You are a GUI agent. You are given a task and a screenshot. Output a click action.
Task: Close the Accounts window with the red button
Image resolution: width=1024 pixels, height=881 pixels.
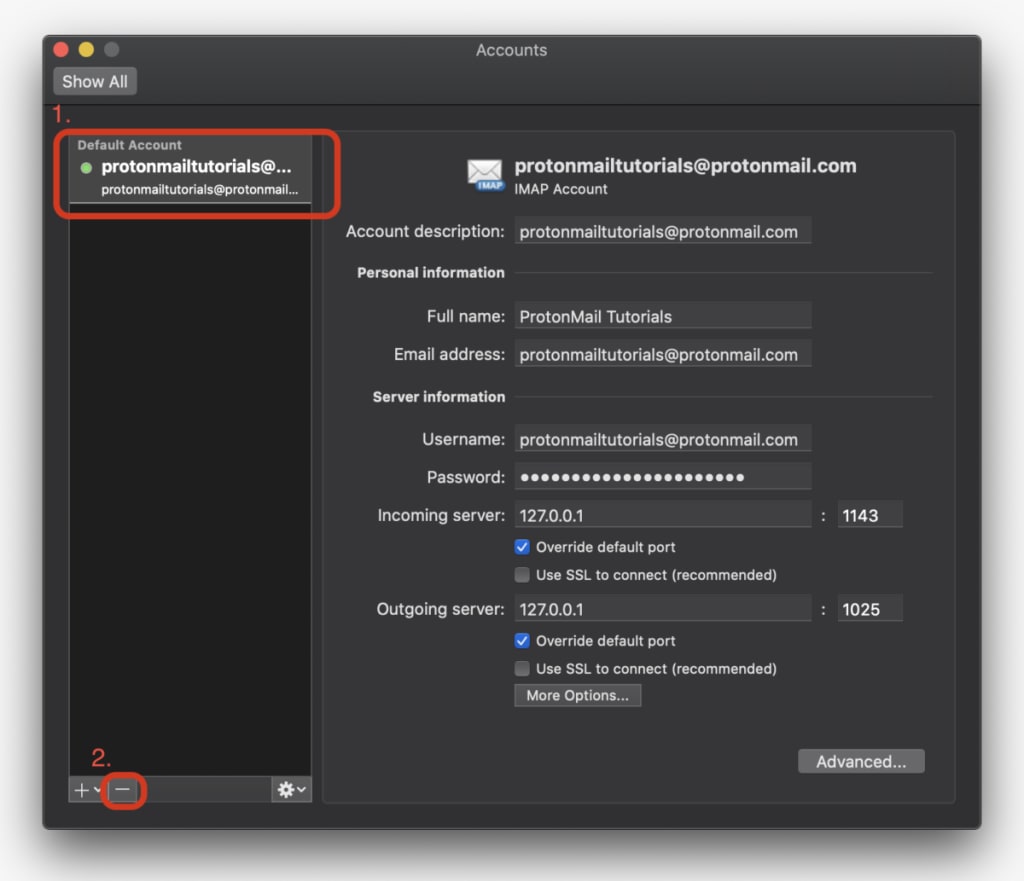click(x=61, y=50)
